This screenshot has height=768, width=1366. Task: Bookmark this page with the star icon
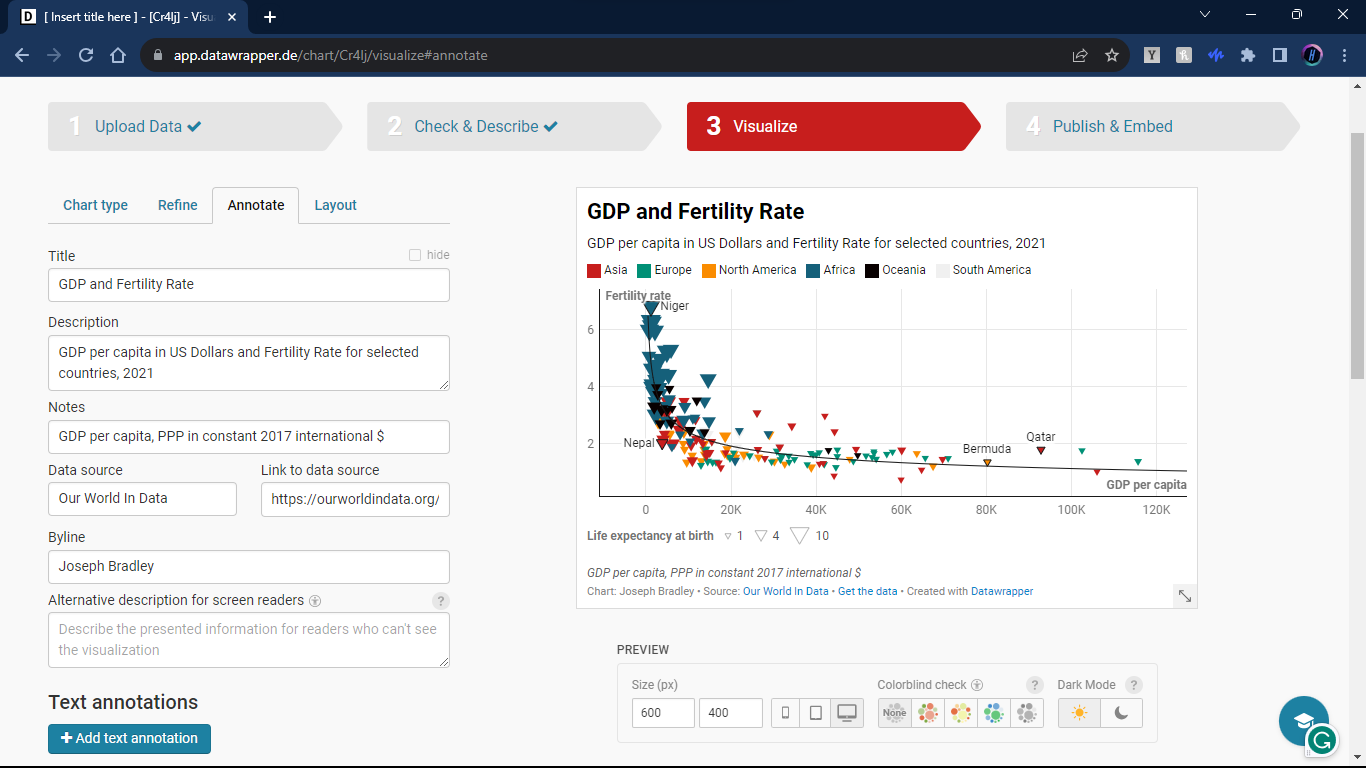tap(1111, 56)
